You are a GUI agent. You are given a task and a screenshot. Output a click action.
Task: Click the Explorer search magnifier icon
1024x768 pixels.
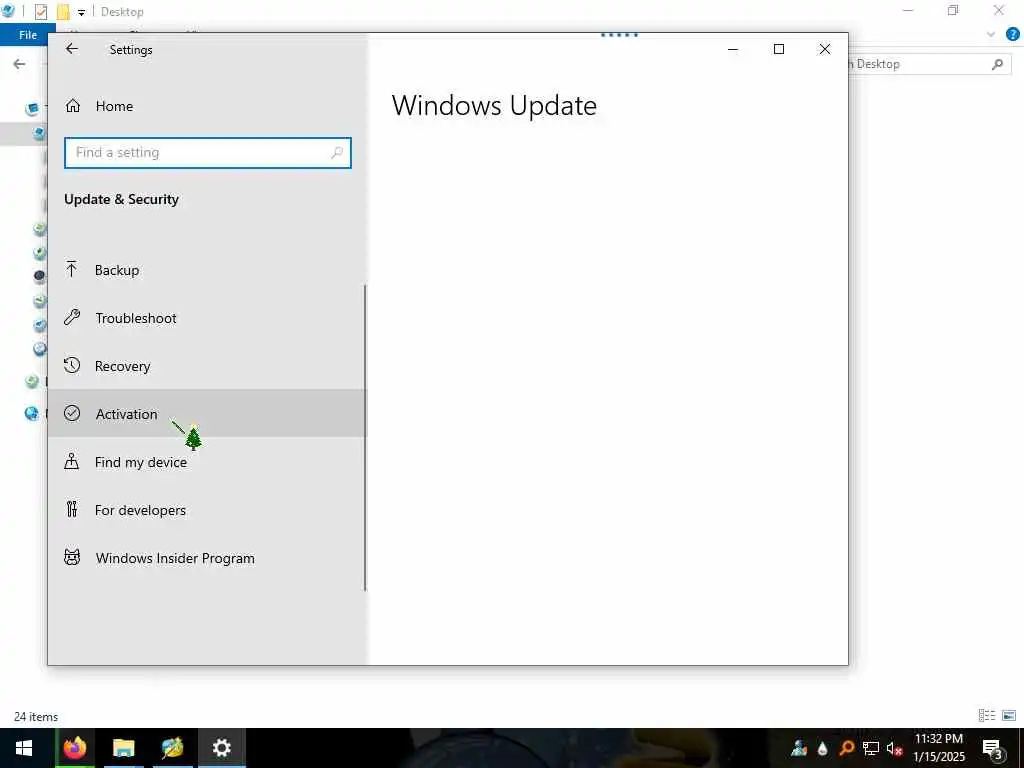[997, 64]
